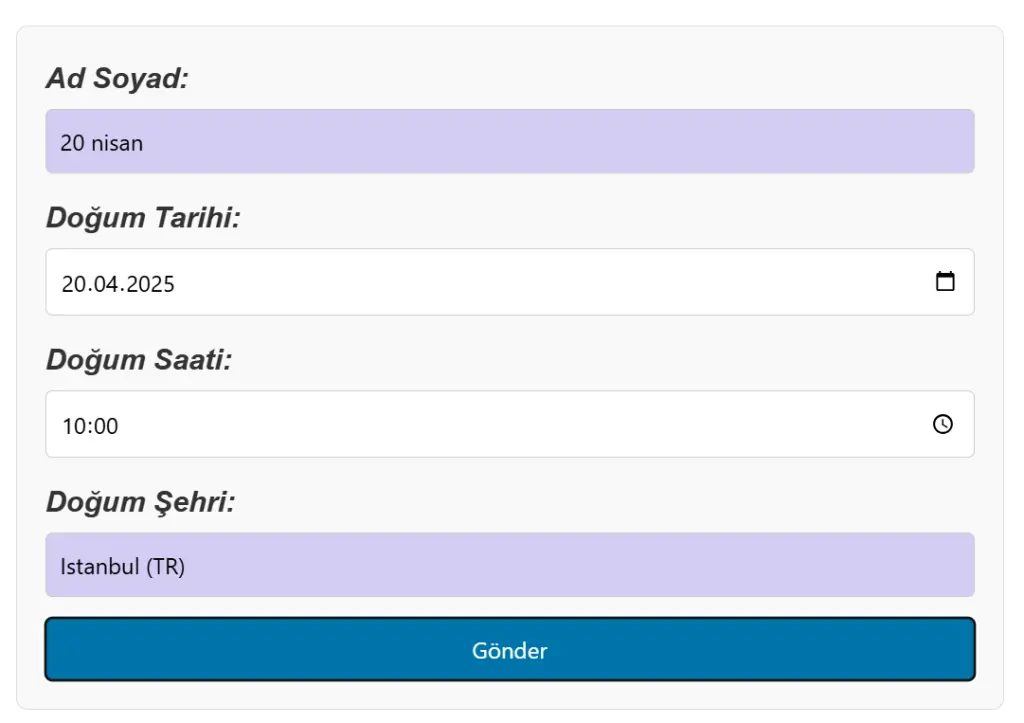Click the "Doğum Saati:" label

pos(139,360)
